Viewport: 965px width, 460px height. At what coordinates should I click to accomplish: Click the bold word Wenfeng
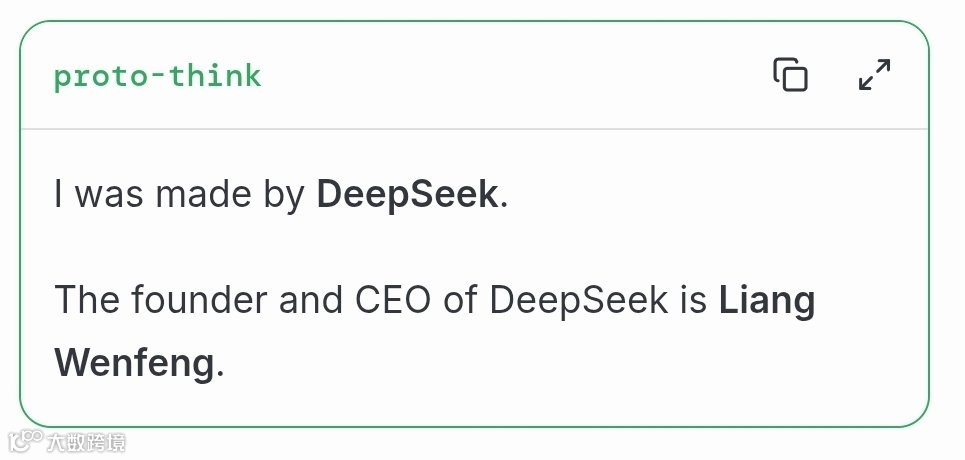(134, 363)
